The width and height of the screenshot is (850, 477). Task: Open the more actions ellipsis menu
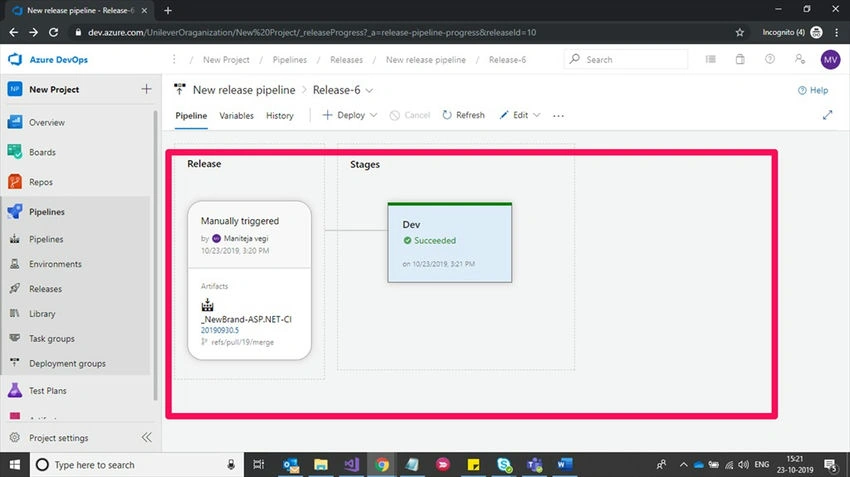[558, 115]
